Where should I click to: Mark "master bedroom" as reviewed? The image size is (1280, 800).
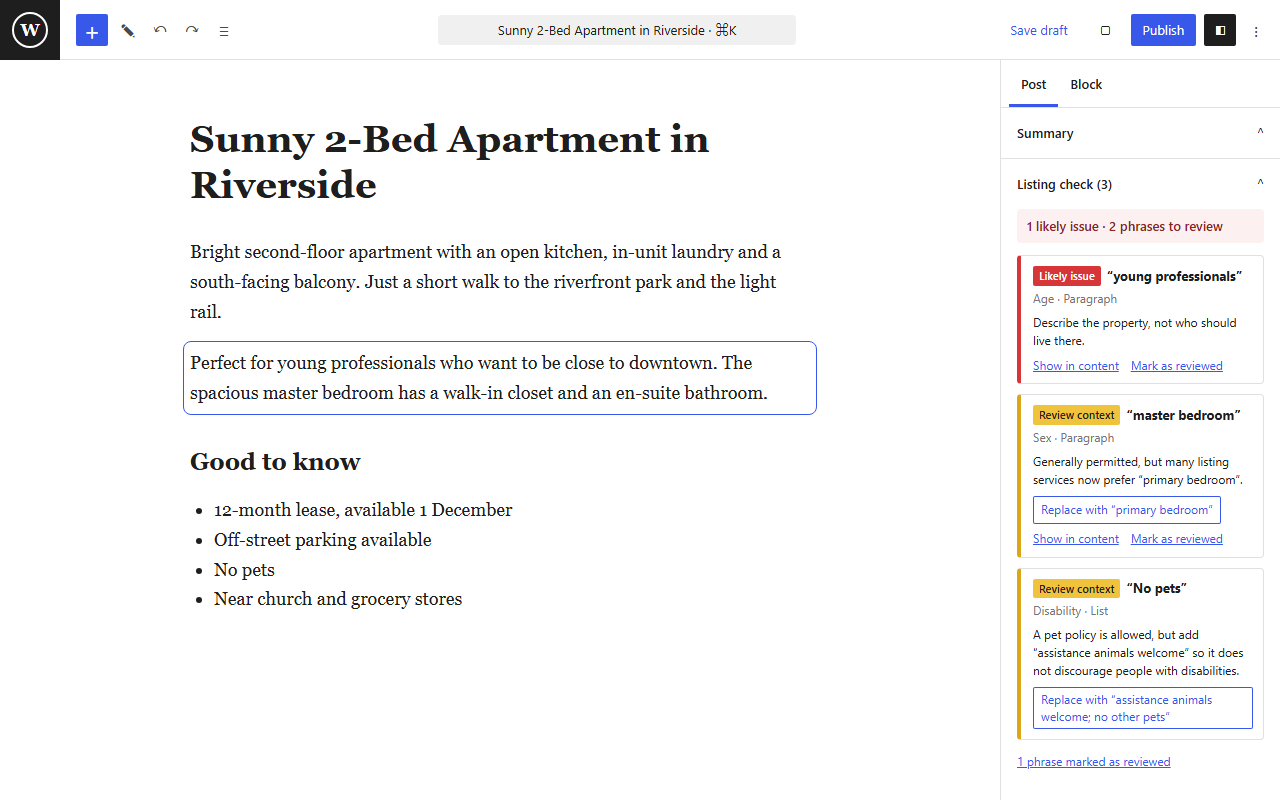pos(1177,539)
